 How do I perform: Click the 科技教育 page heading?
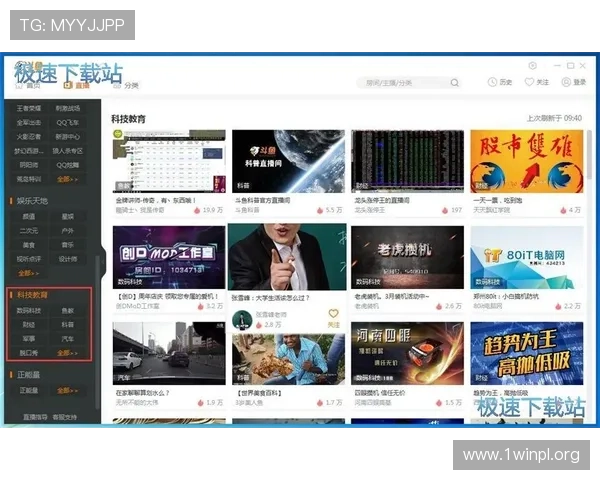[x=128, y=119]
